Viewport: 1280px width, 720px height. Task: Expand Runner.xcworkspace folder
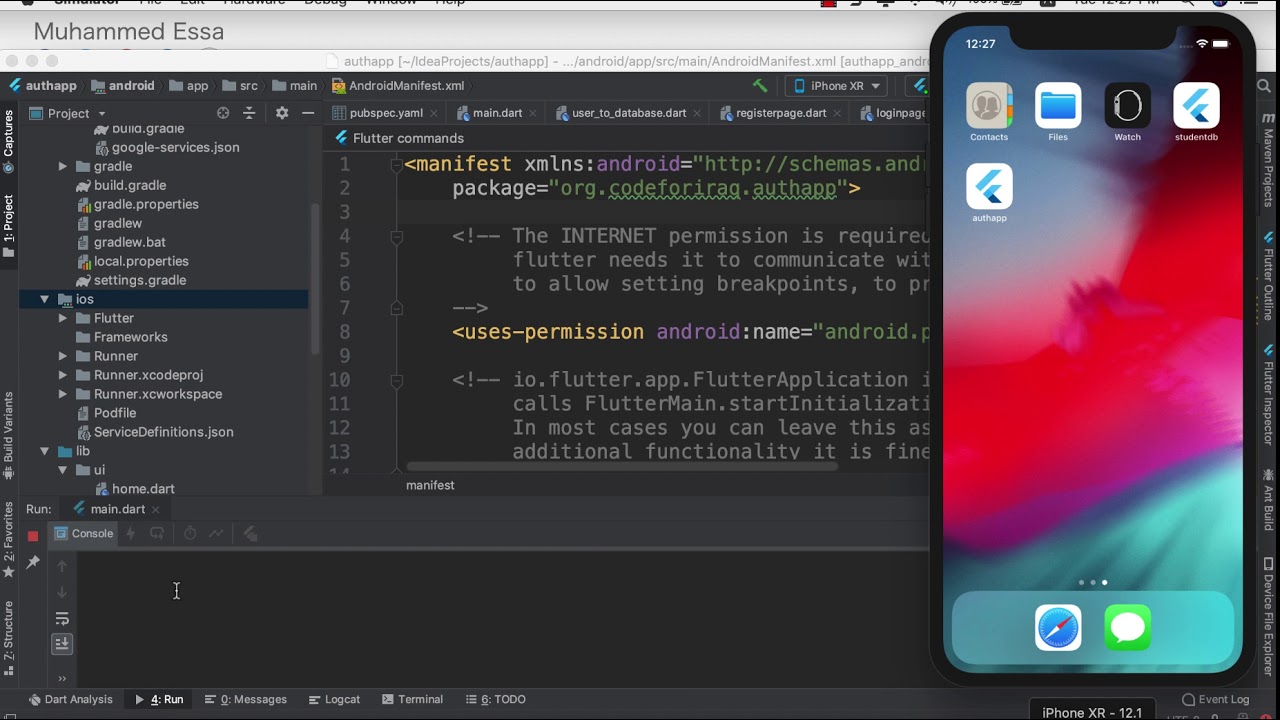coord(63,394)
